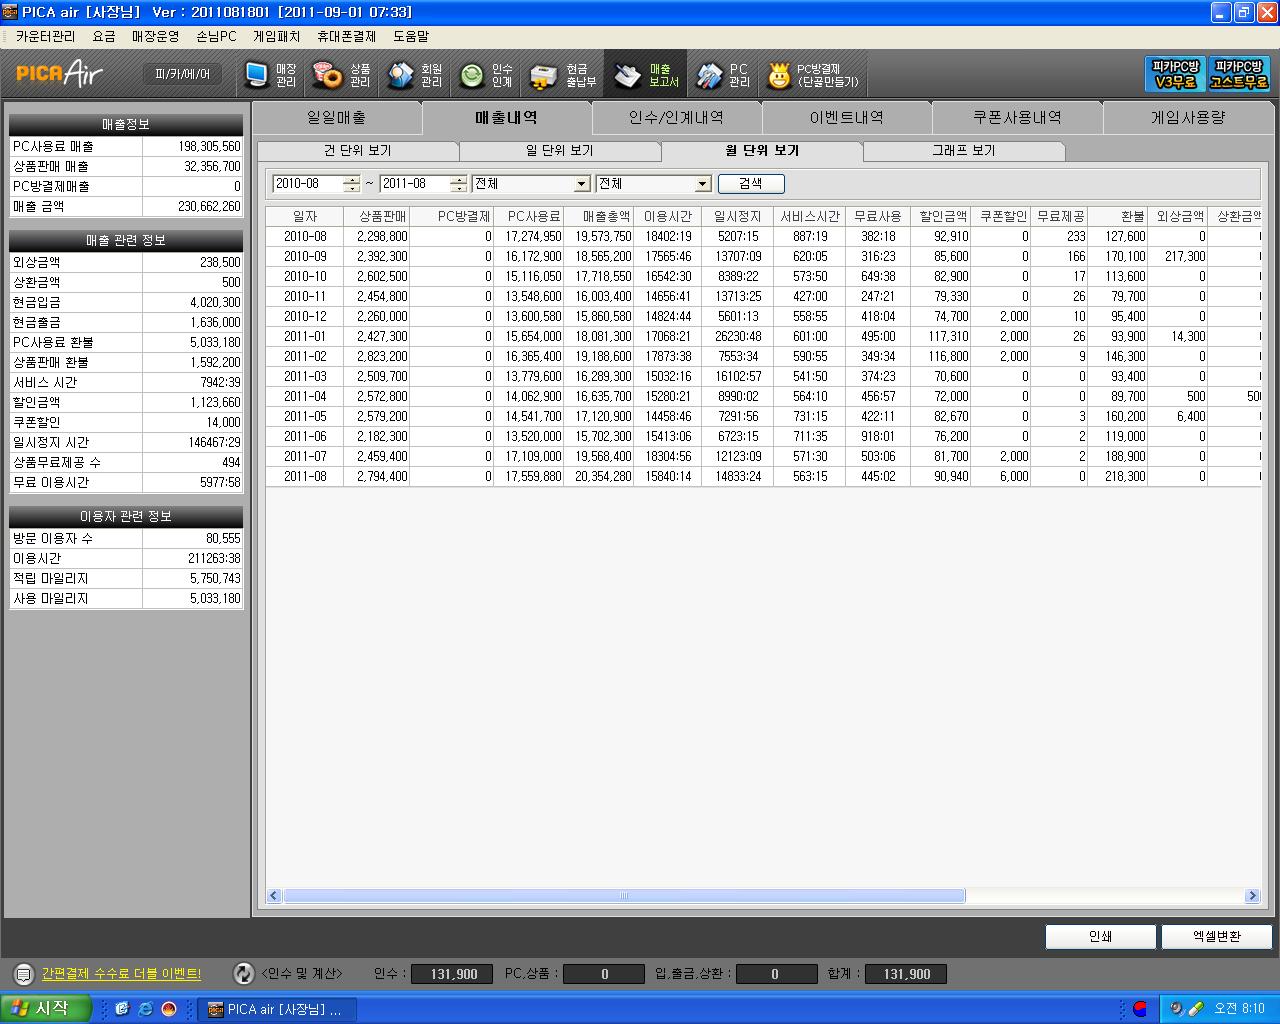Open 상품관리 product management toolbar icon
This screenshot has width=1280, height=1024.
point(342,75)
